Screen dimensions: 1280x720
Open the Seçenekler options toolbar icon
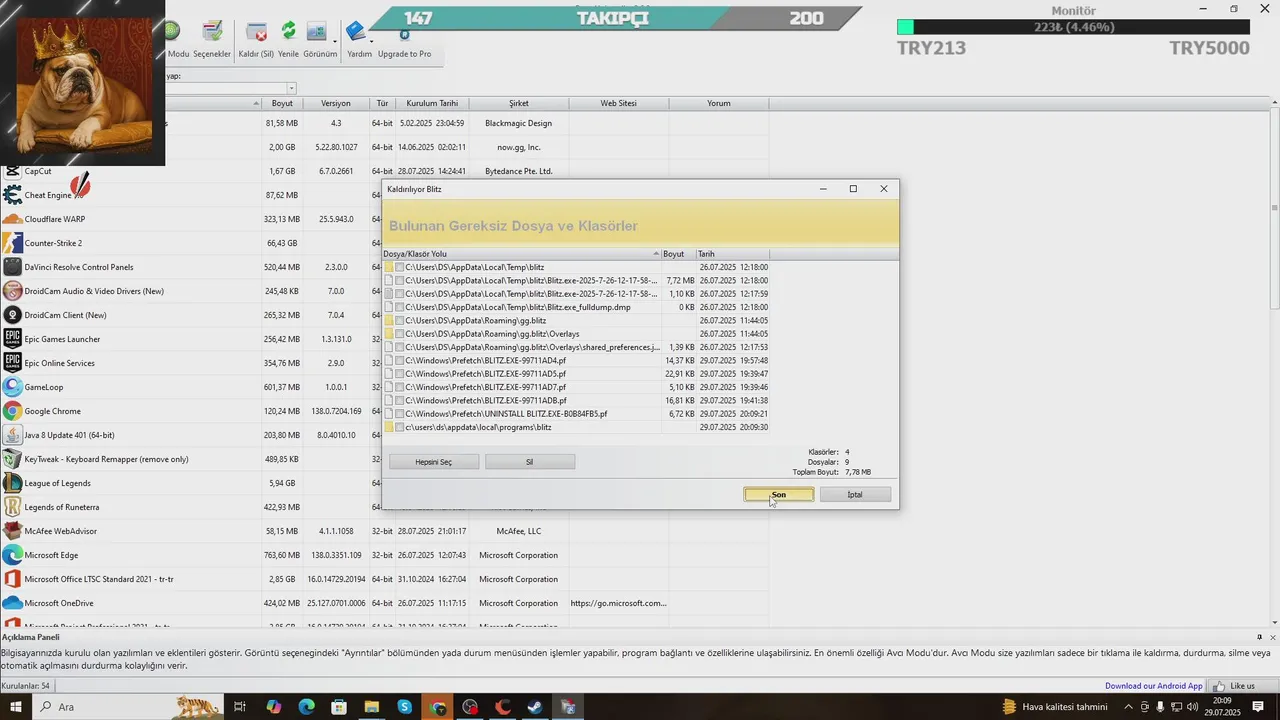[212, 32]
